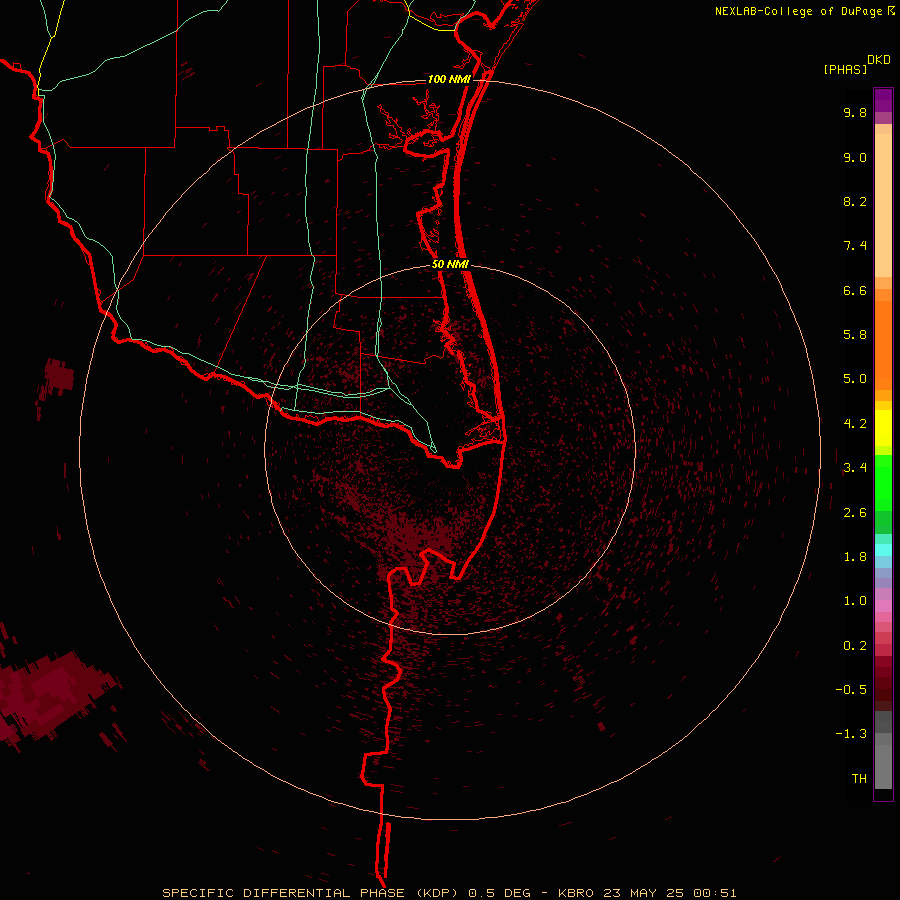Click the [PHAS] units label
The image size is (900, 900).
click(845, 69)
